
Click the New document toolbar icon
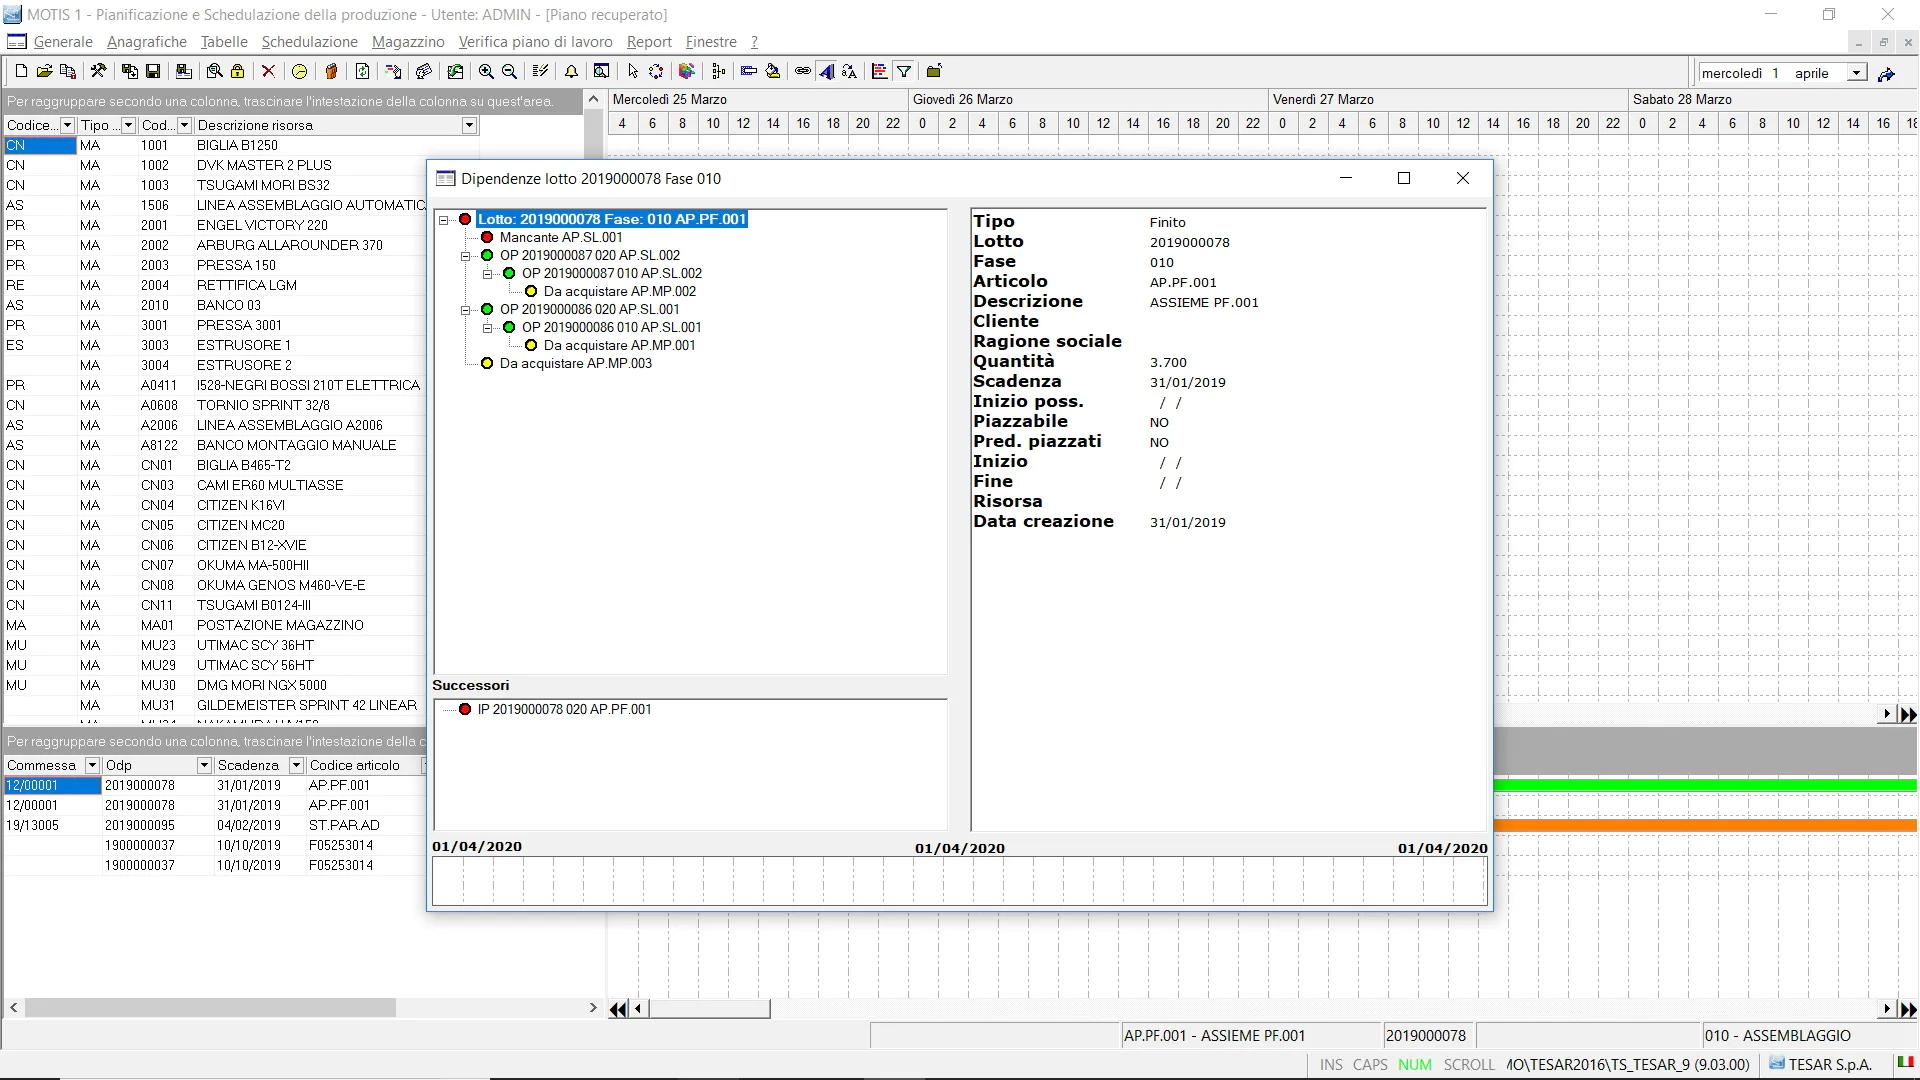click(20, 71)
